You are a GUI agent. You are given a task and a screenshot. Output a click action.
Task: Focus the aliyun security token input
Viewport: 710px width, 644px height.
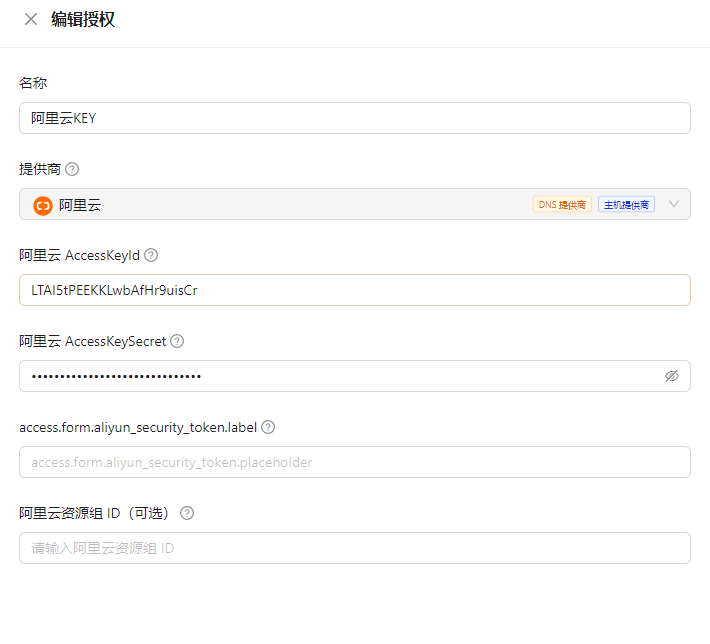pos(354,462)
